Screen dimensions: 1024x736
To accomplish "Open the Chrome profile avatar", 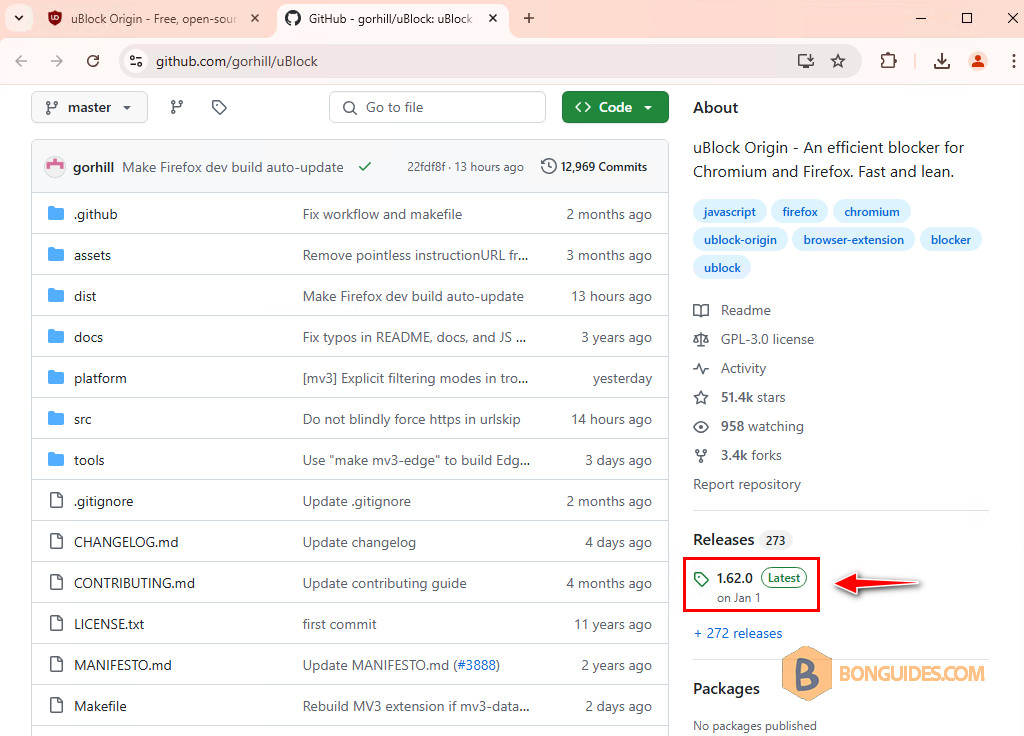I will pyautogui.click(x=978, y=61).
